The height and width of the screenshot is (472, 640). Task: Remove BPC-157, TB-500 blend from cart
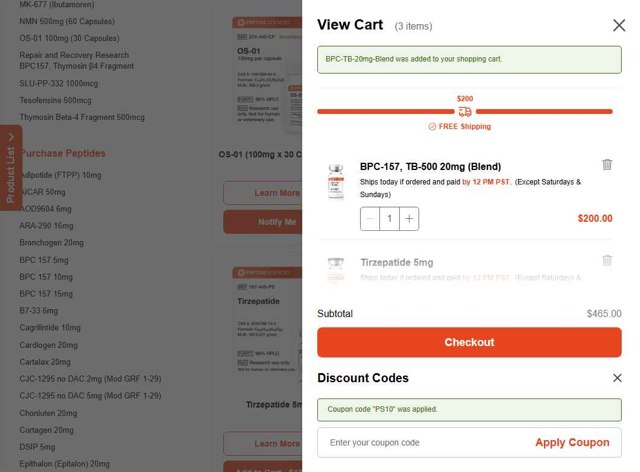point(607,165)
